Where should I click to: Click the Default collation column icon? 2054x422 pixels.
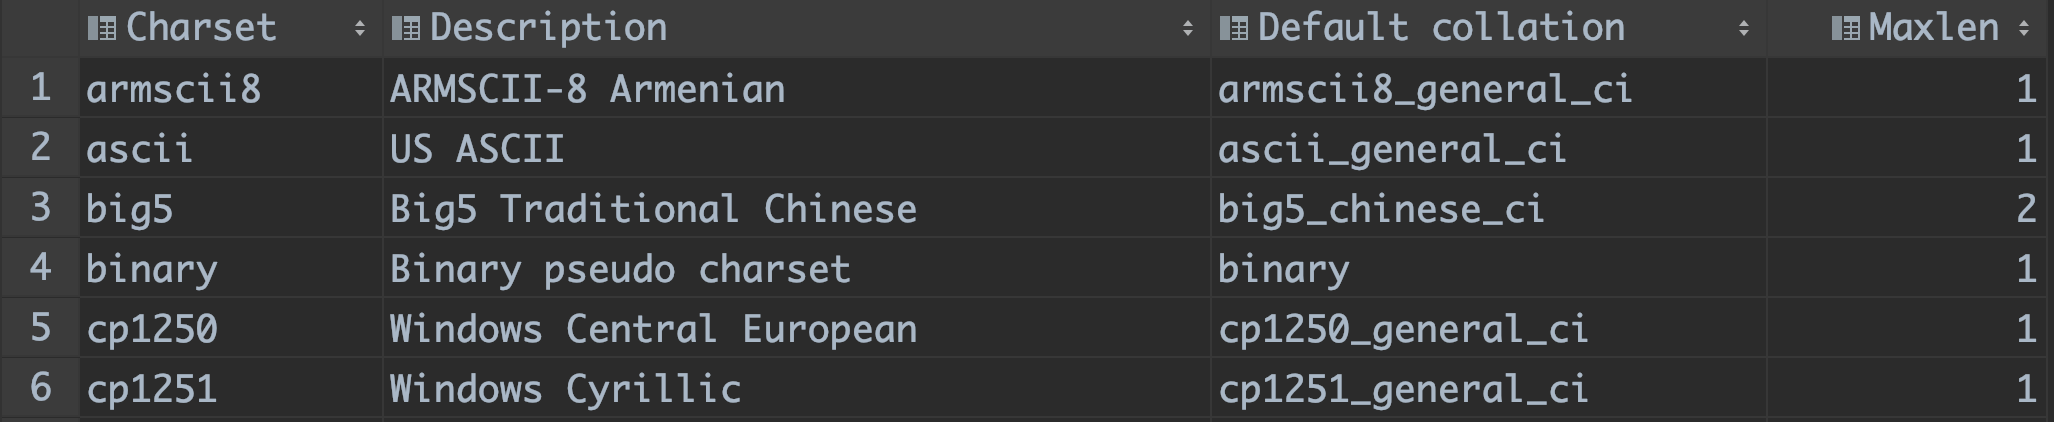point(1234,29)
